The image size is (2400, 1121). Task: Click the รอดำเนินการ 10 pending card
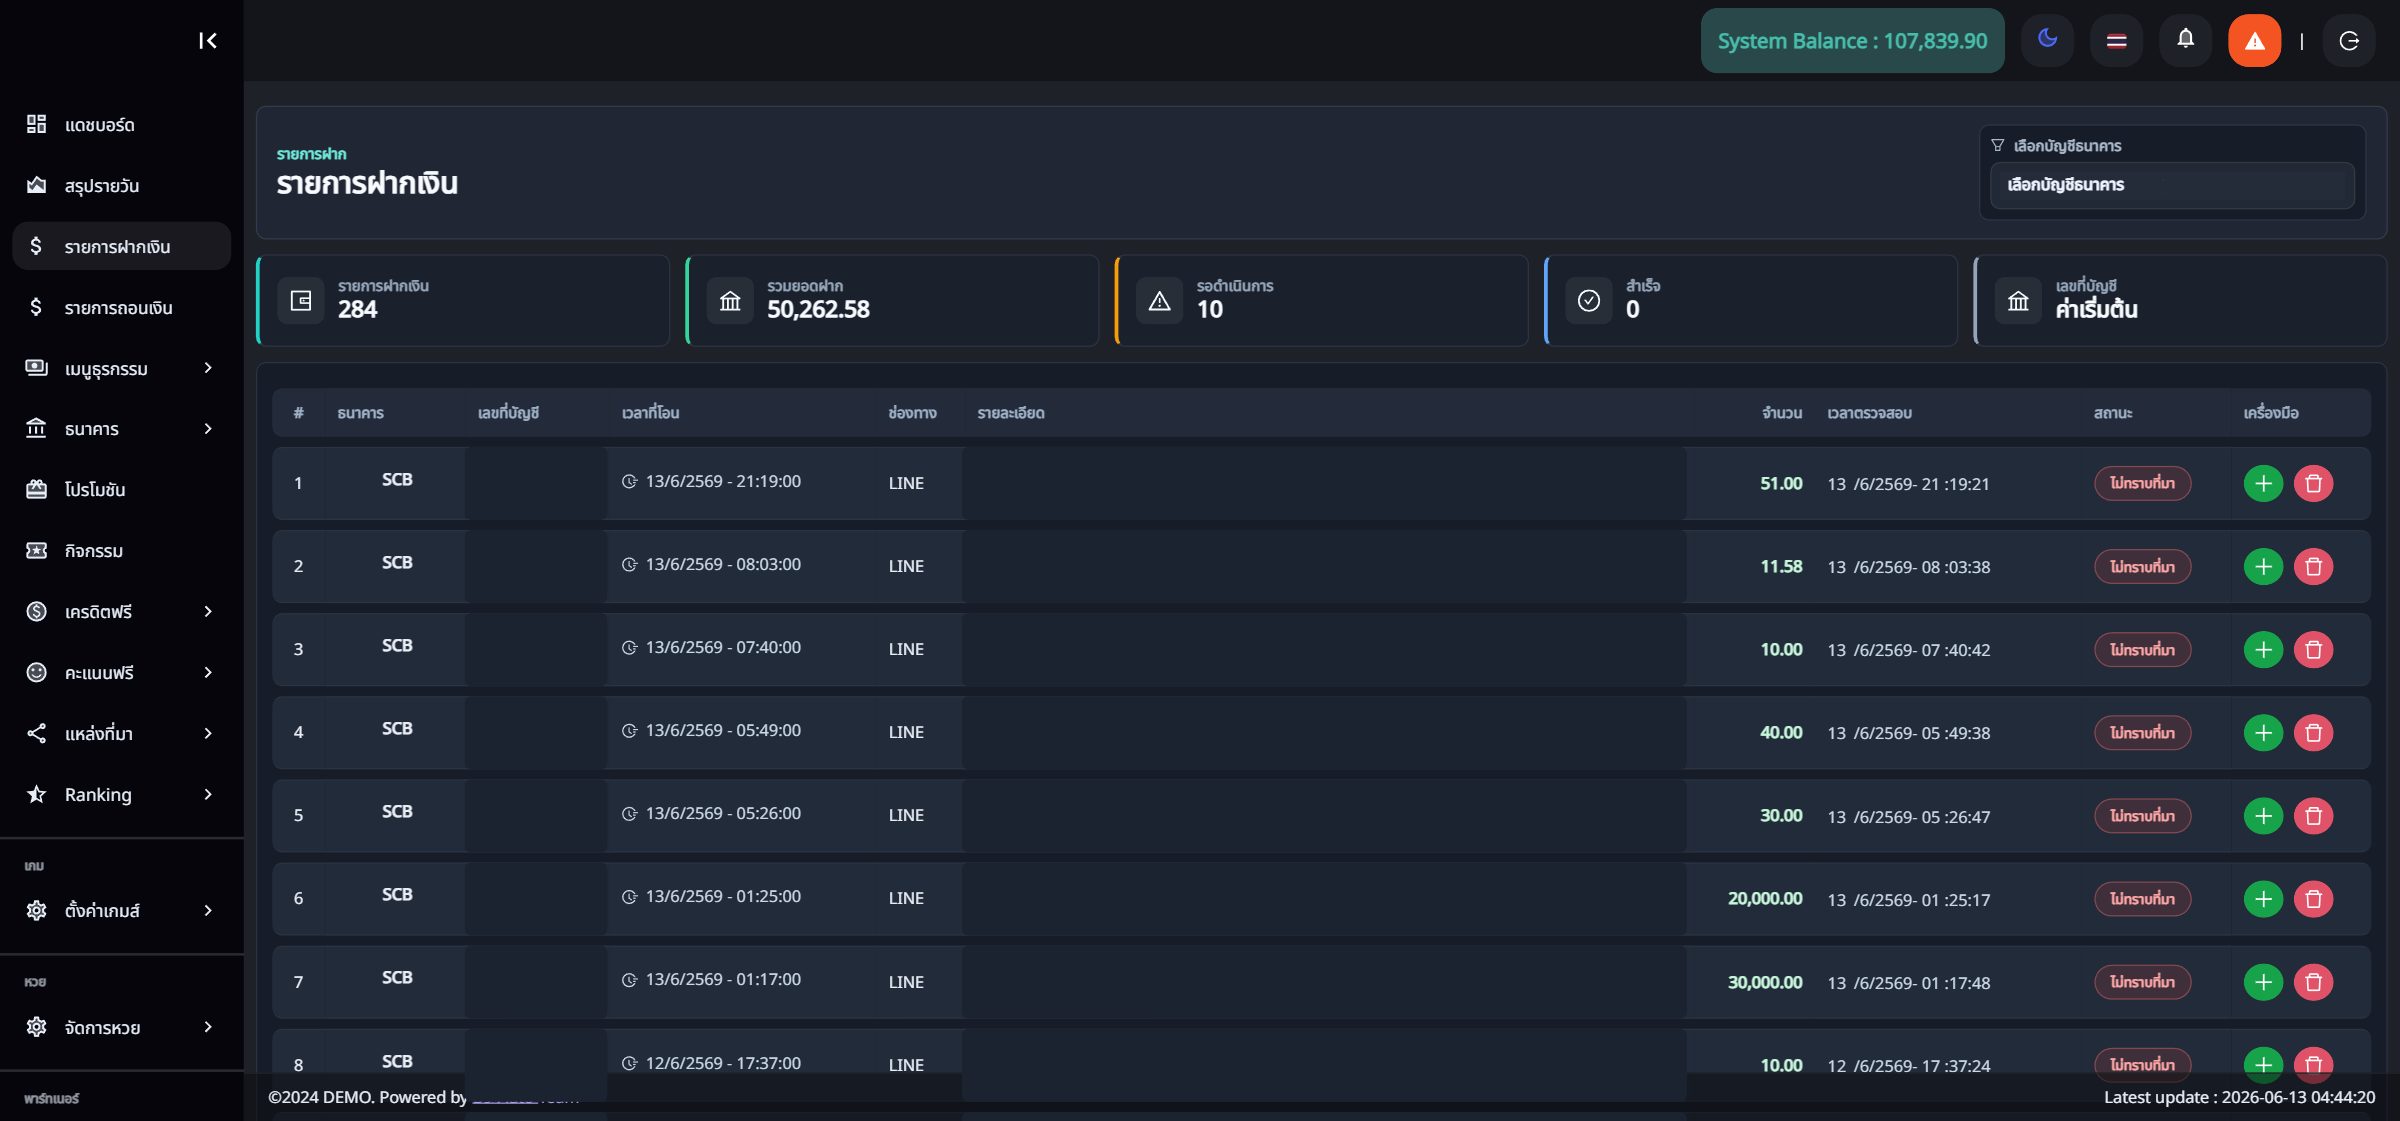1321,300
